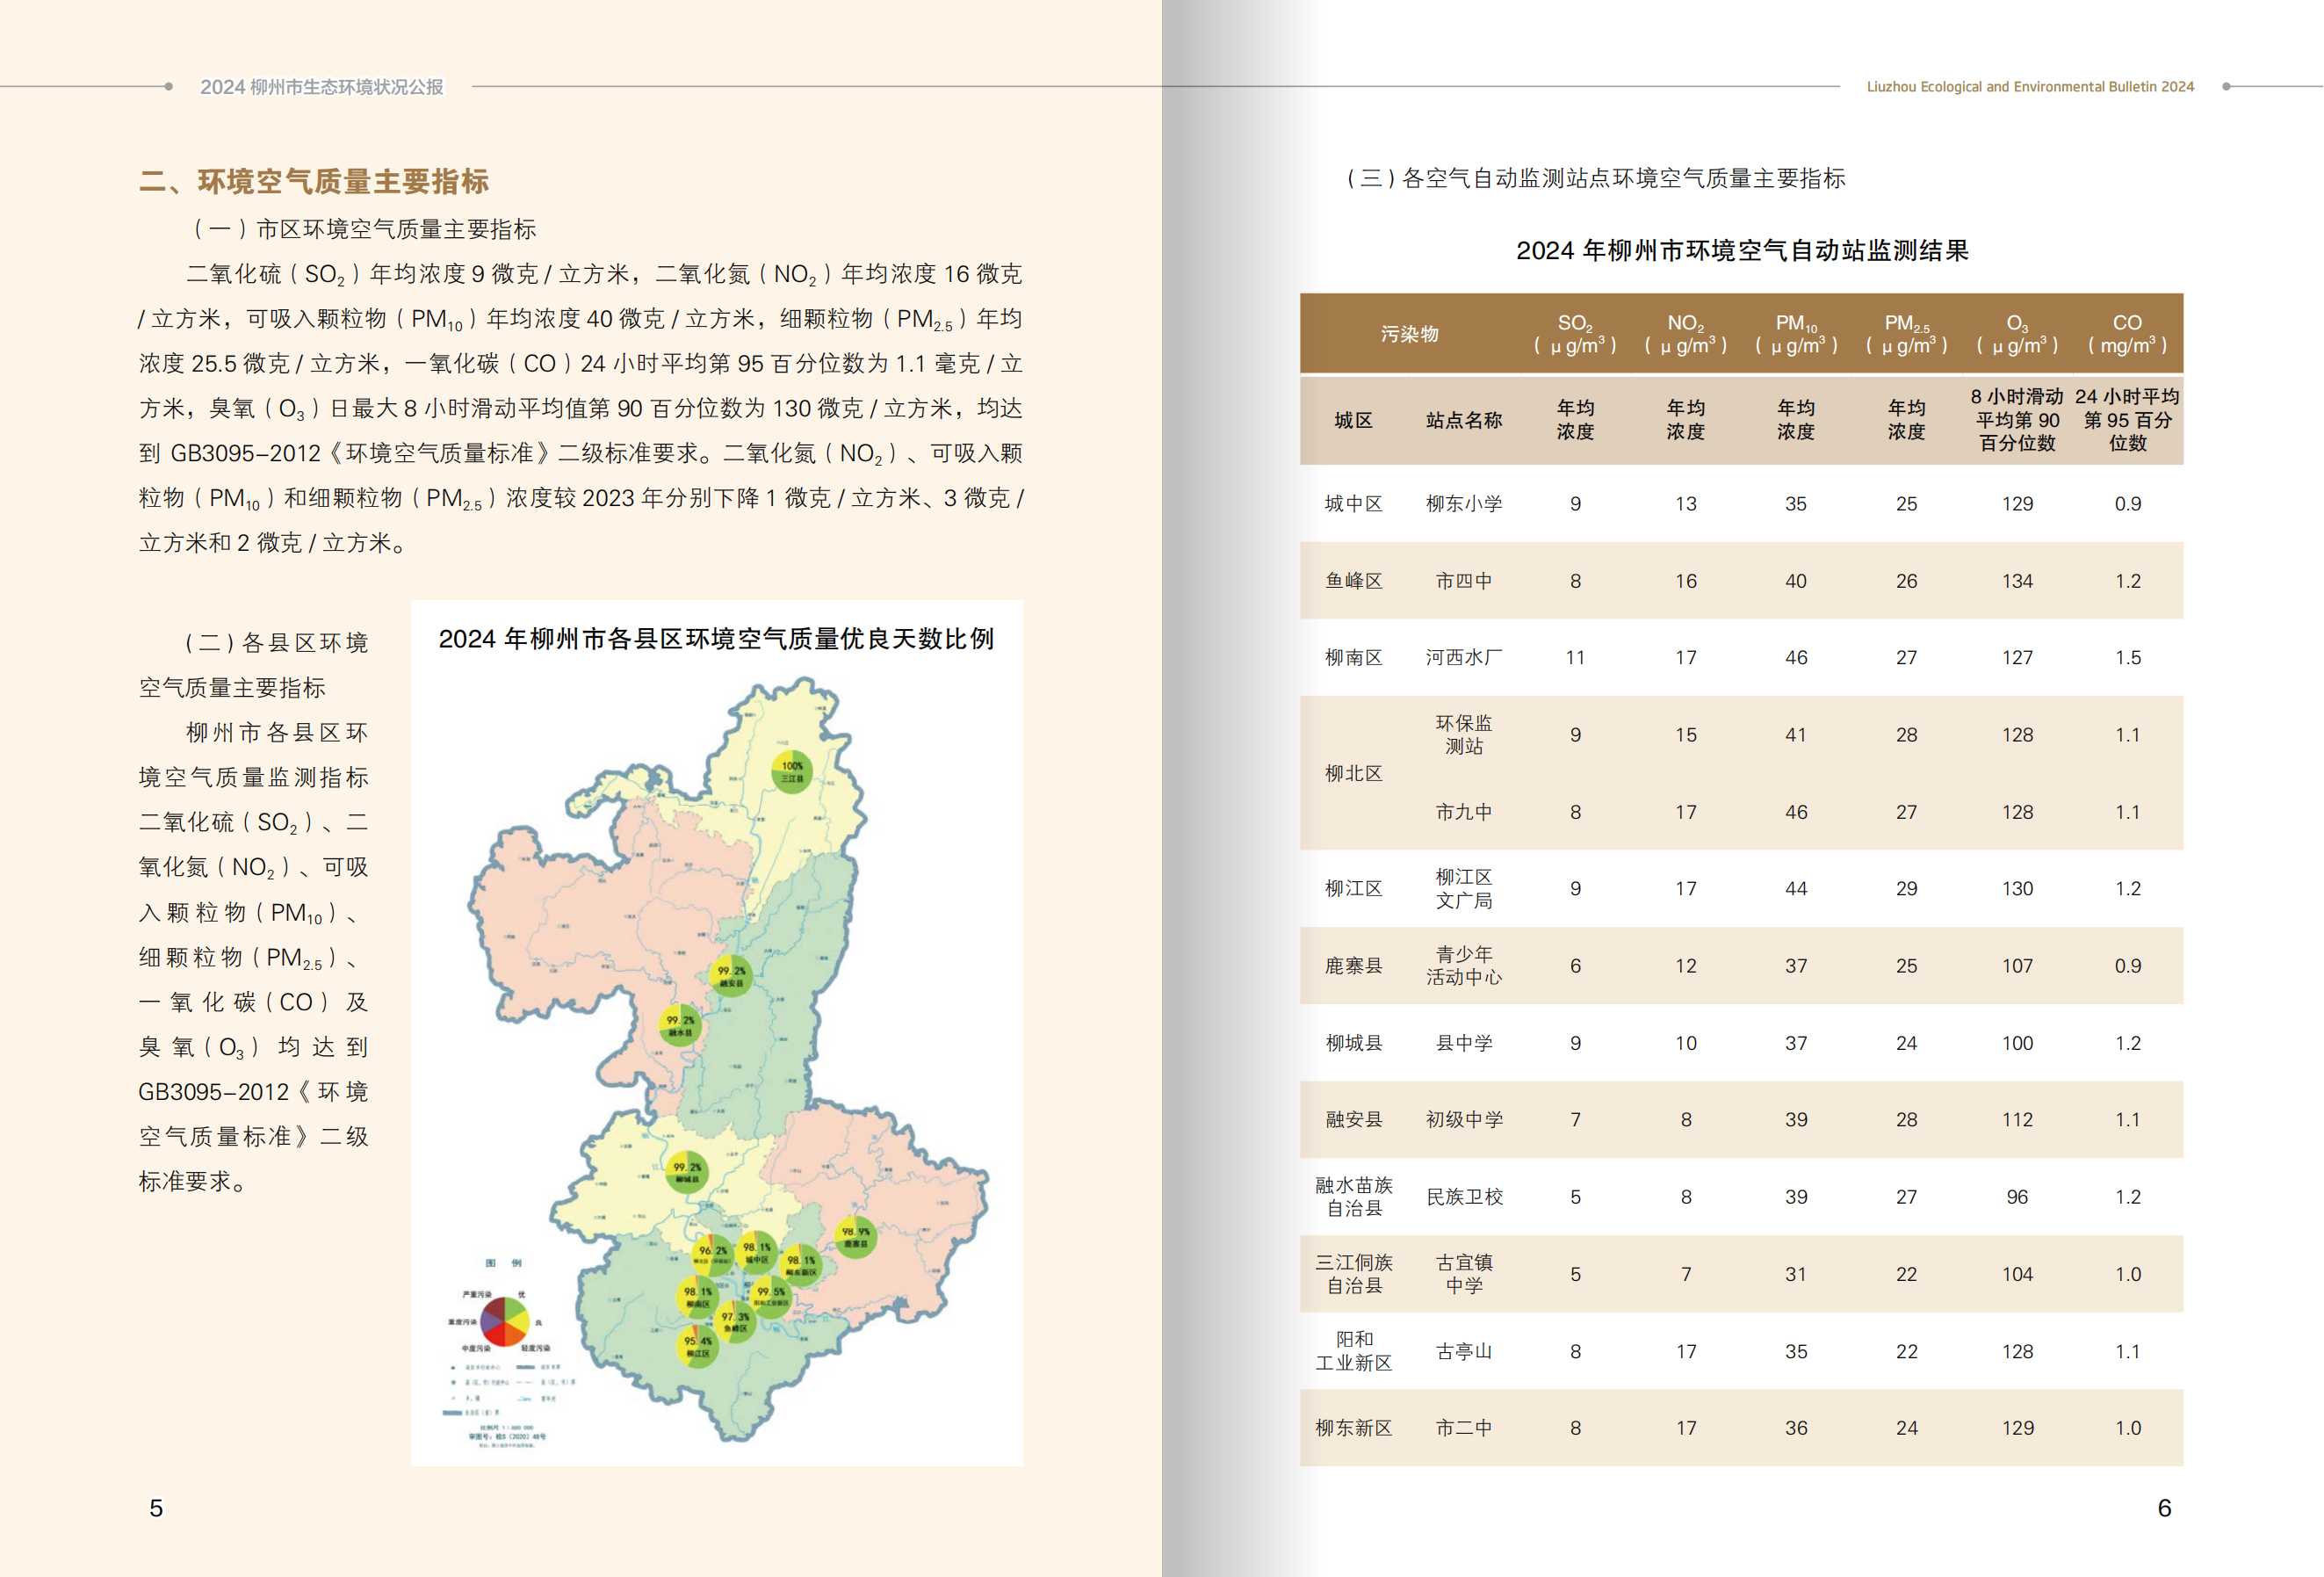The image size is (2324, 1577).
Task: Click the SO₂ value 11 in the 柳南区 row
Action: click(x=1575, y=658)
